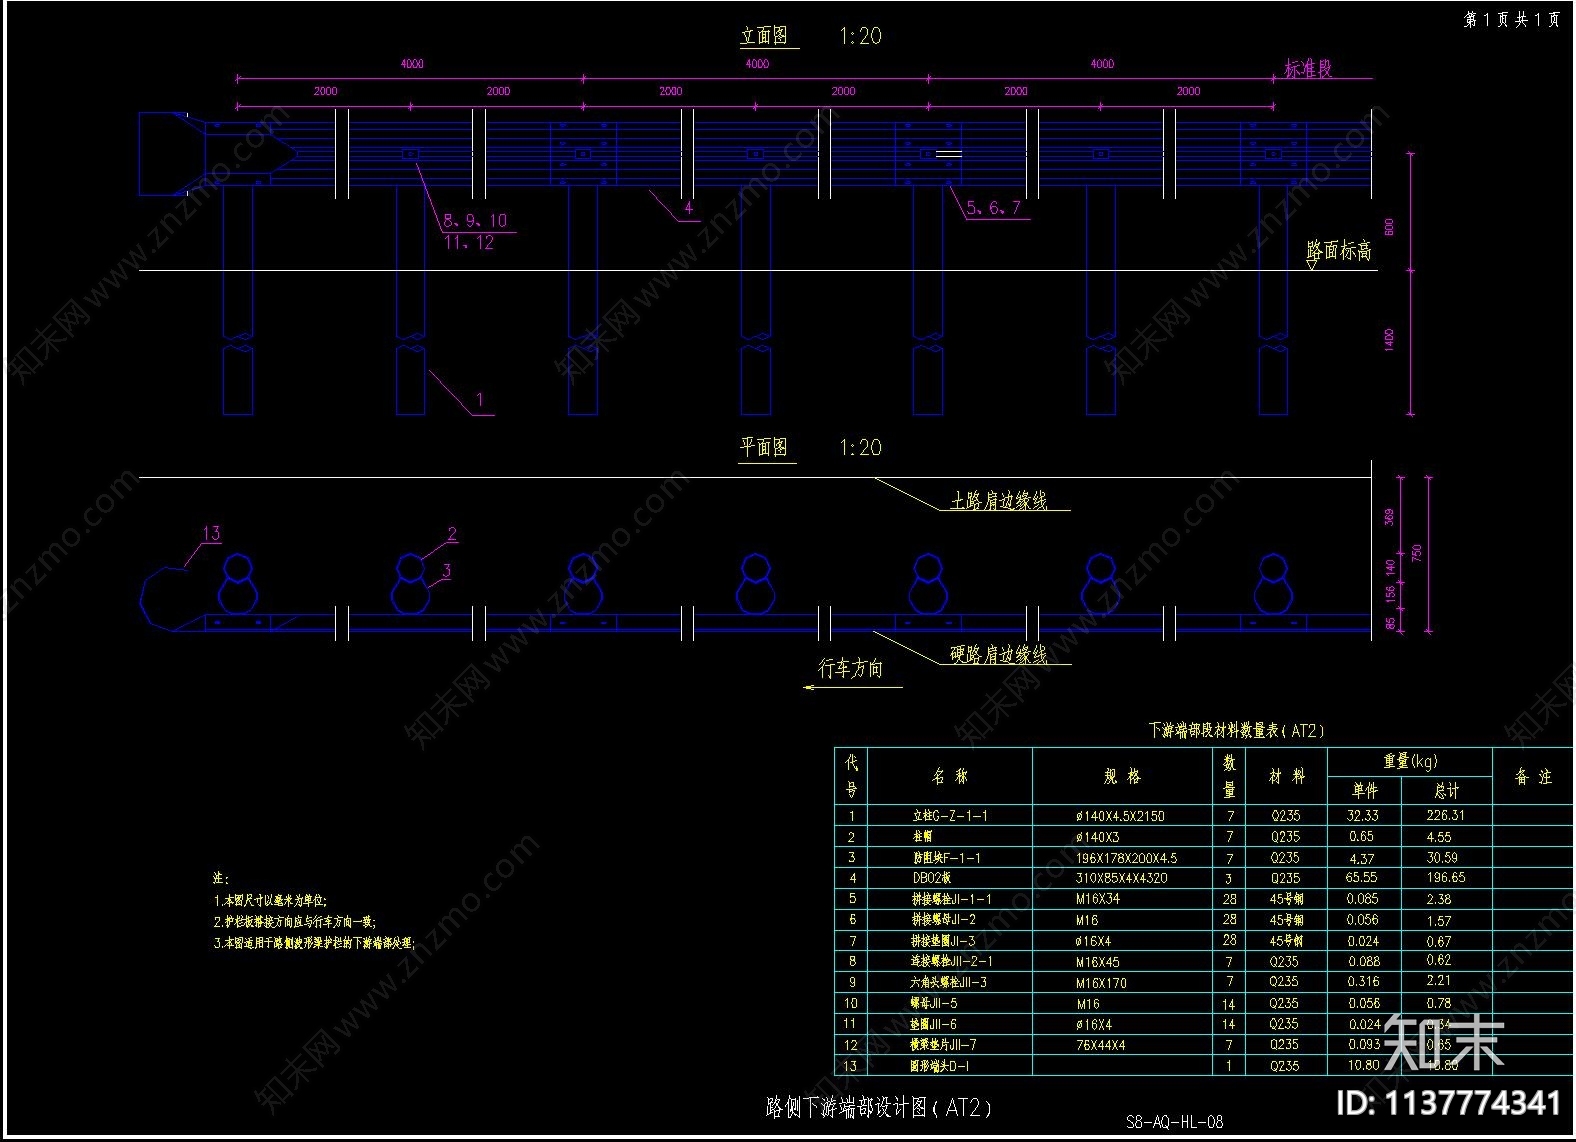Click the 圆形端头D-I name cell

click(x=939, y=1066)
